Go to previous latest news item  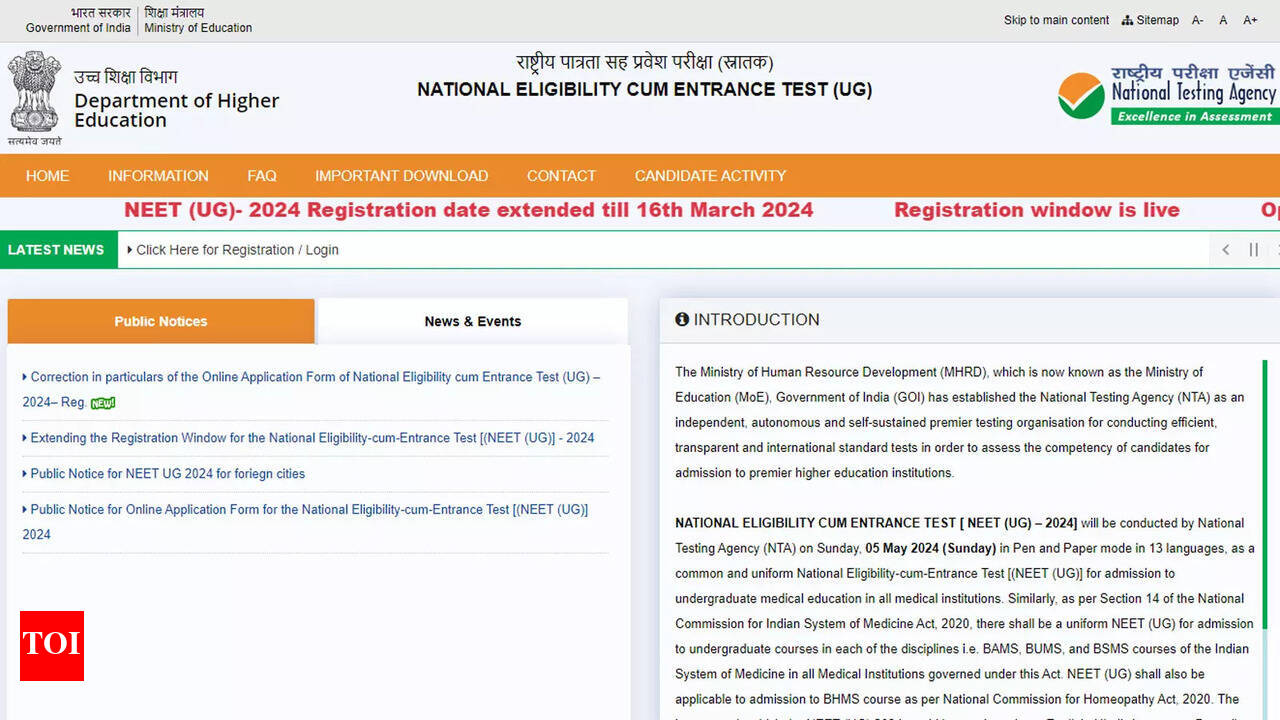tap(1226, 250)
